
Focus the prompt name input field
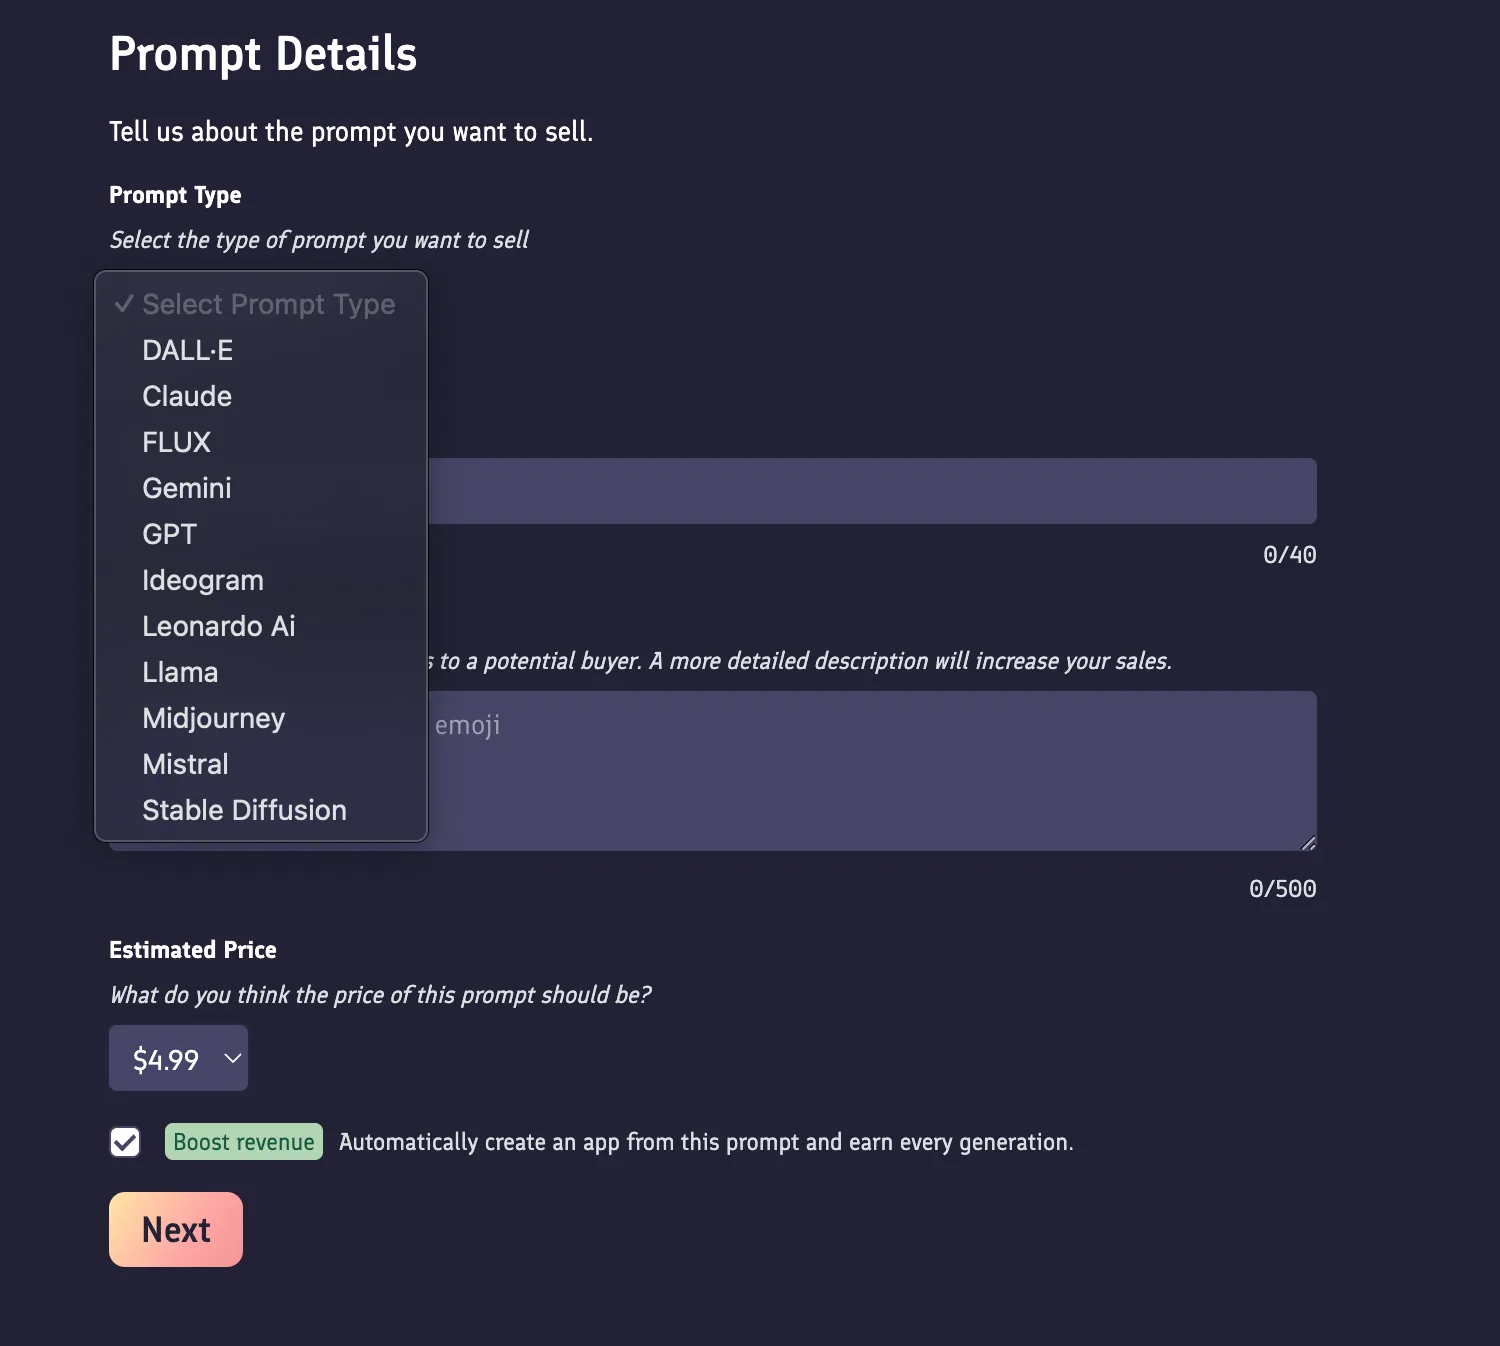click(870, 491)
